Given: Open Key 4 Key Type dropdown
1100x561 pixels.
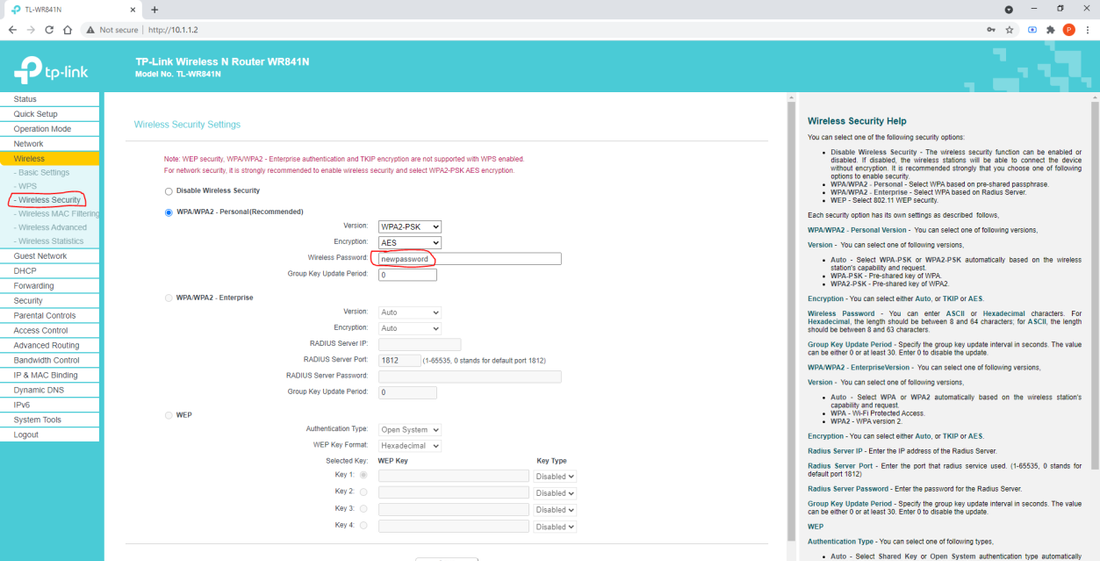Looking at the screenshot, I should pos(555,527).
